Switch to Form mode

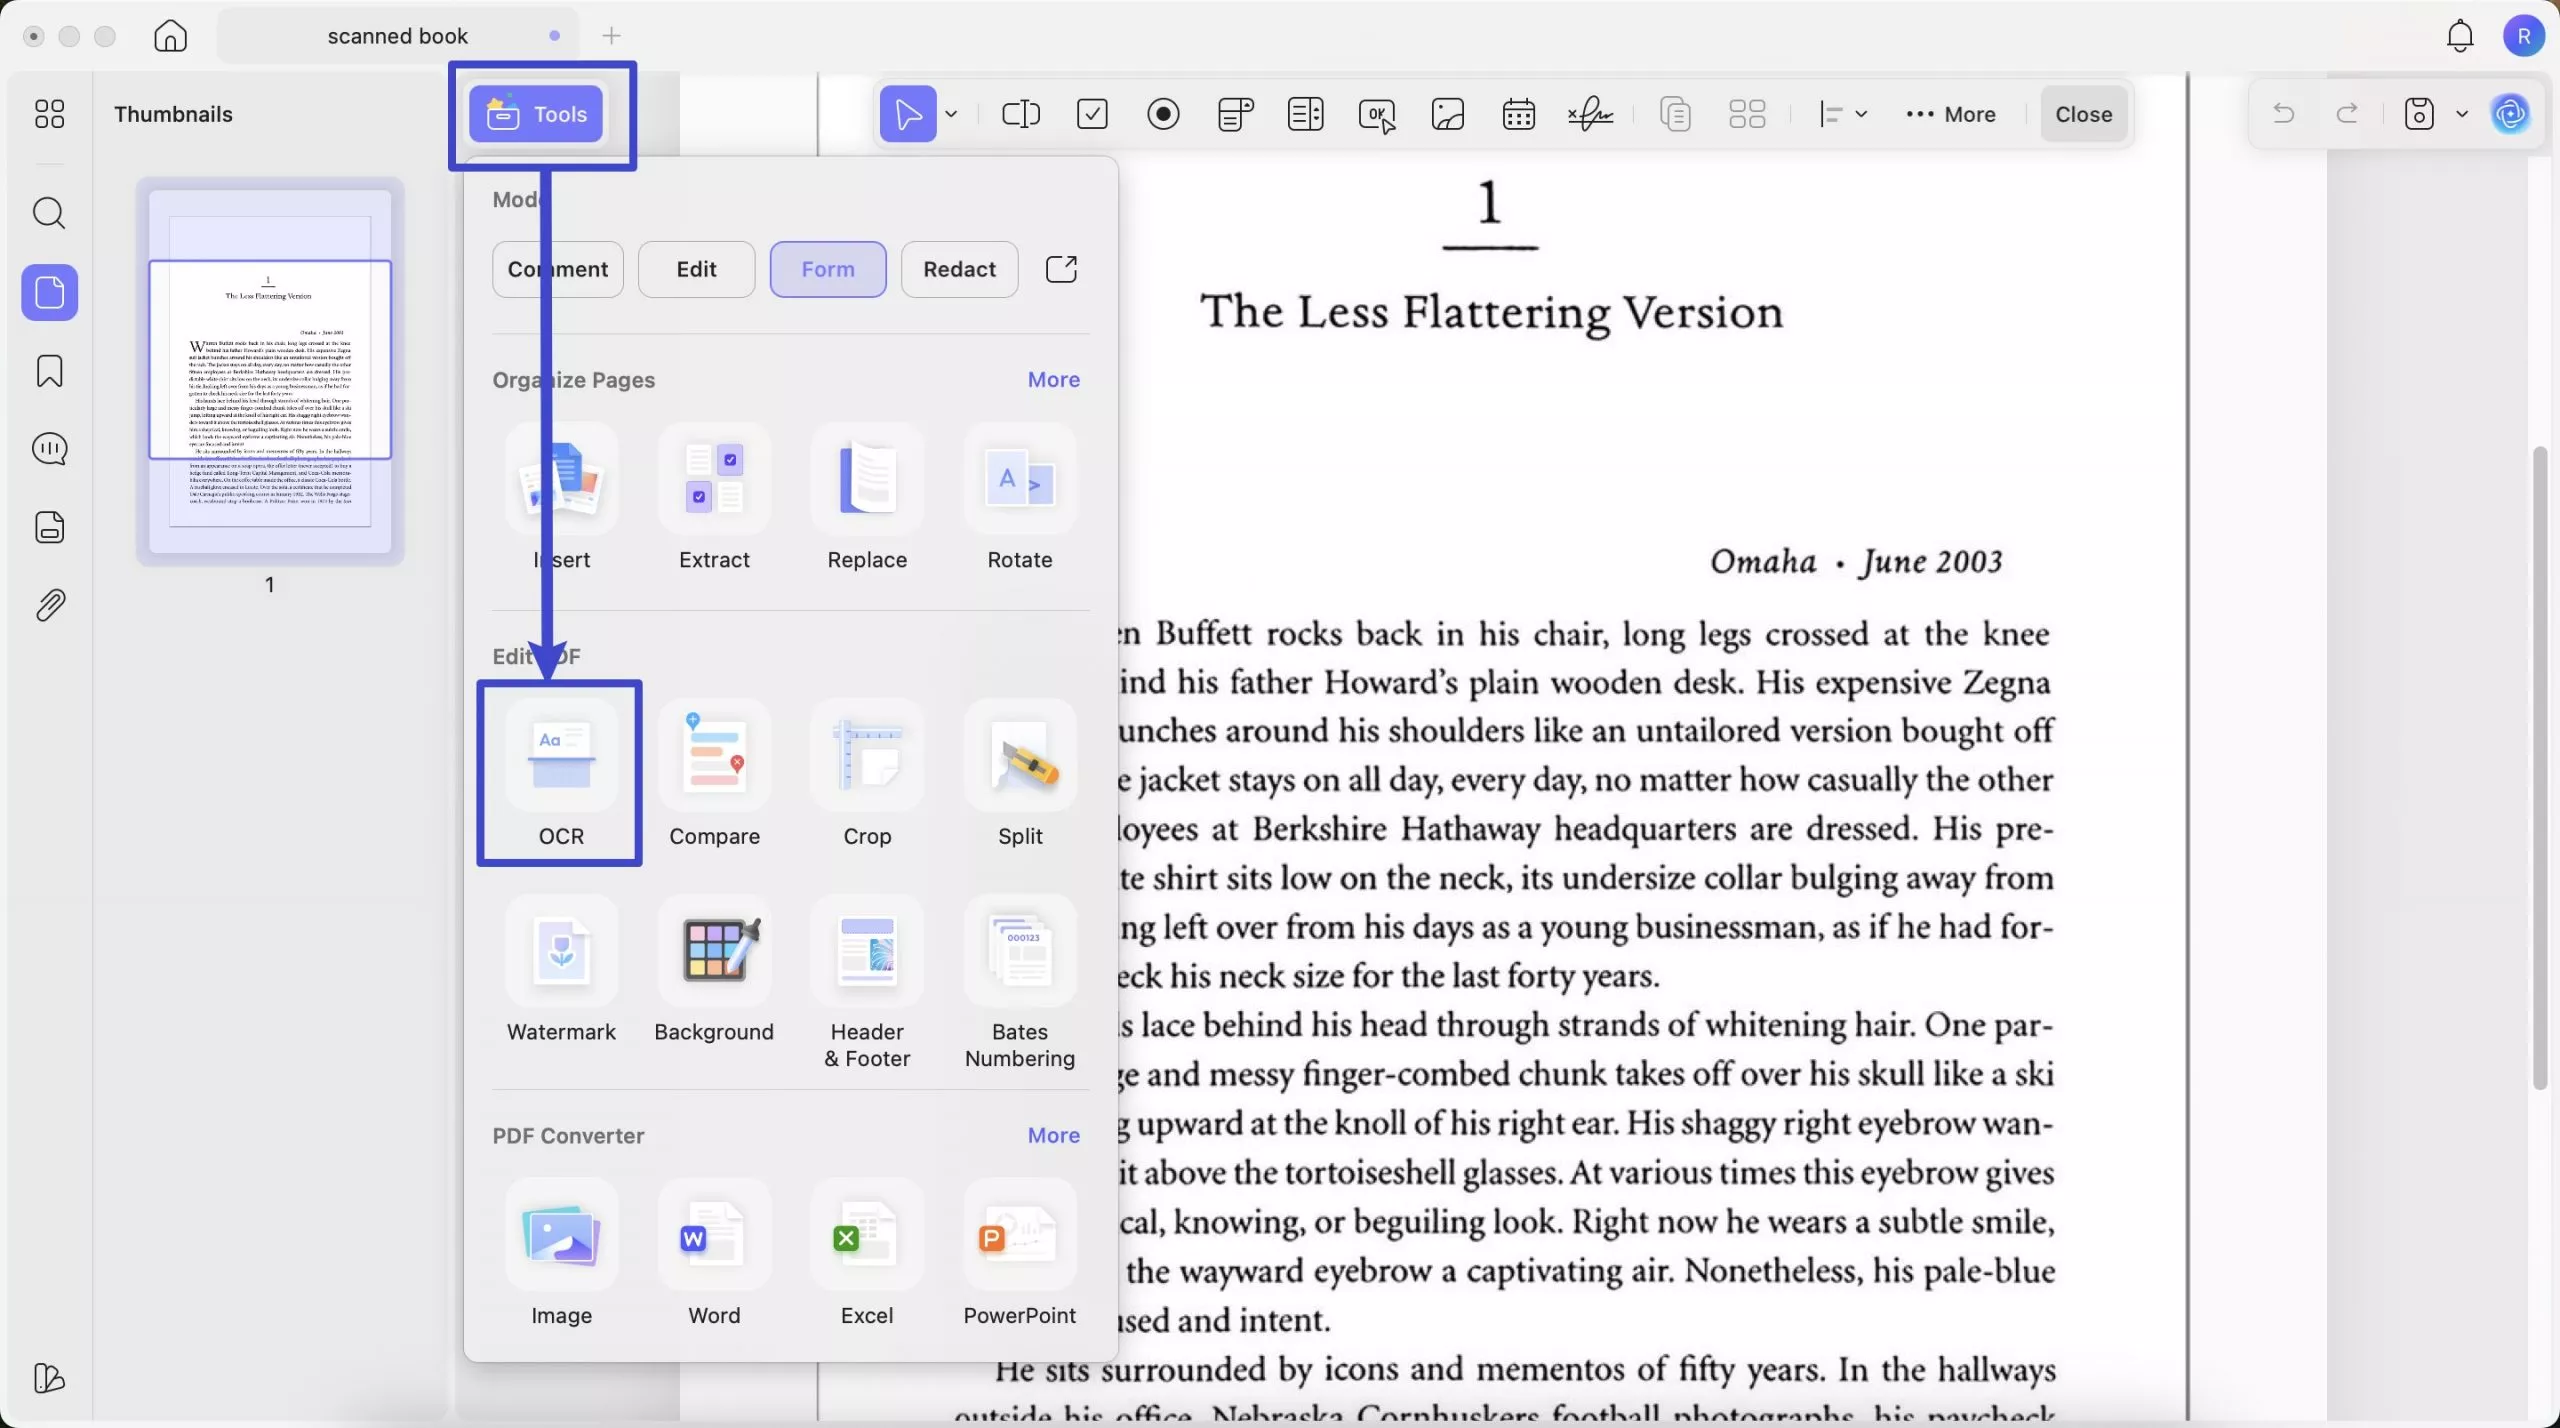pos(827,269)
